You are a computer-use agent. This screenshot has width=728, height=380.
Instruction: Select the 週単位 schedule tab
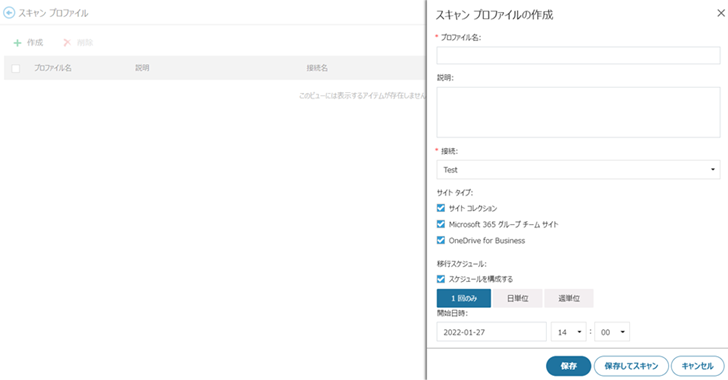click(569, 298)
